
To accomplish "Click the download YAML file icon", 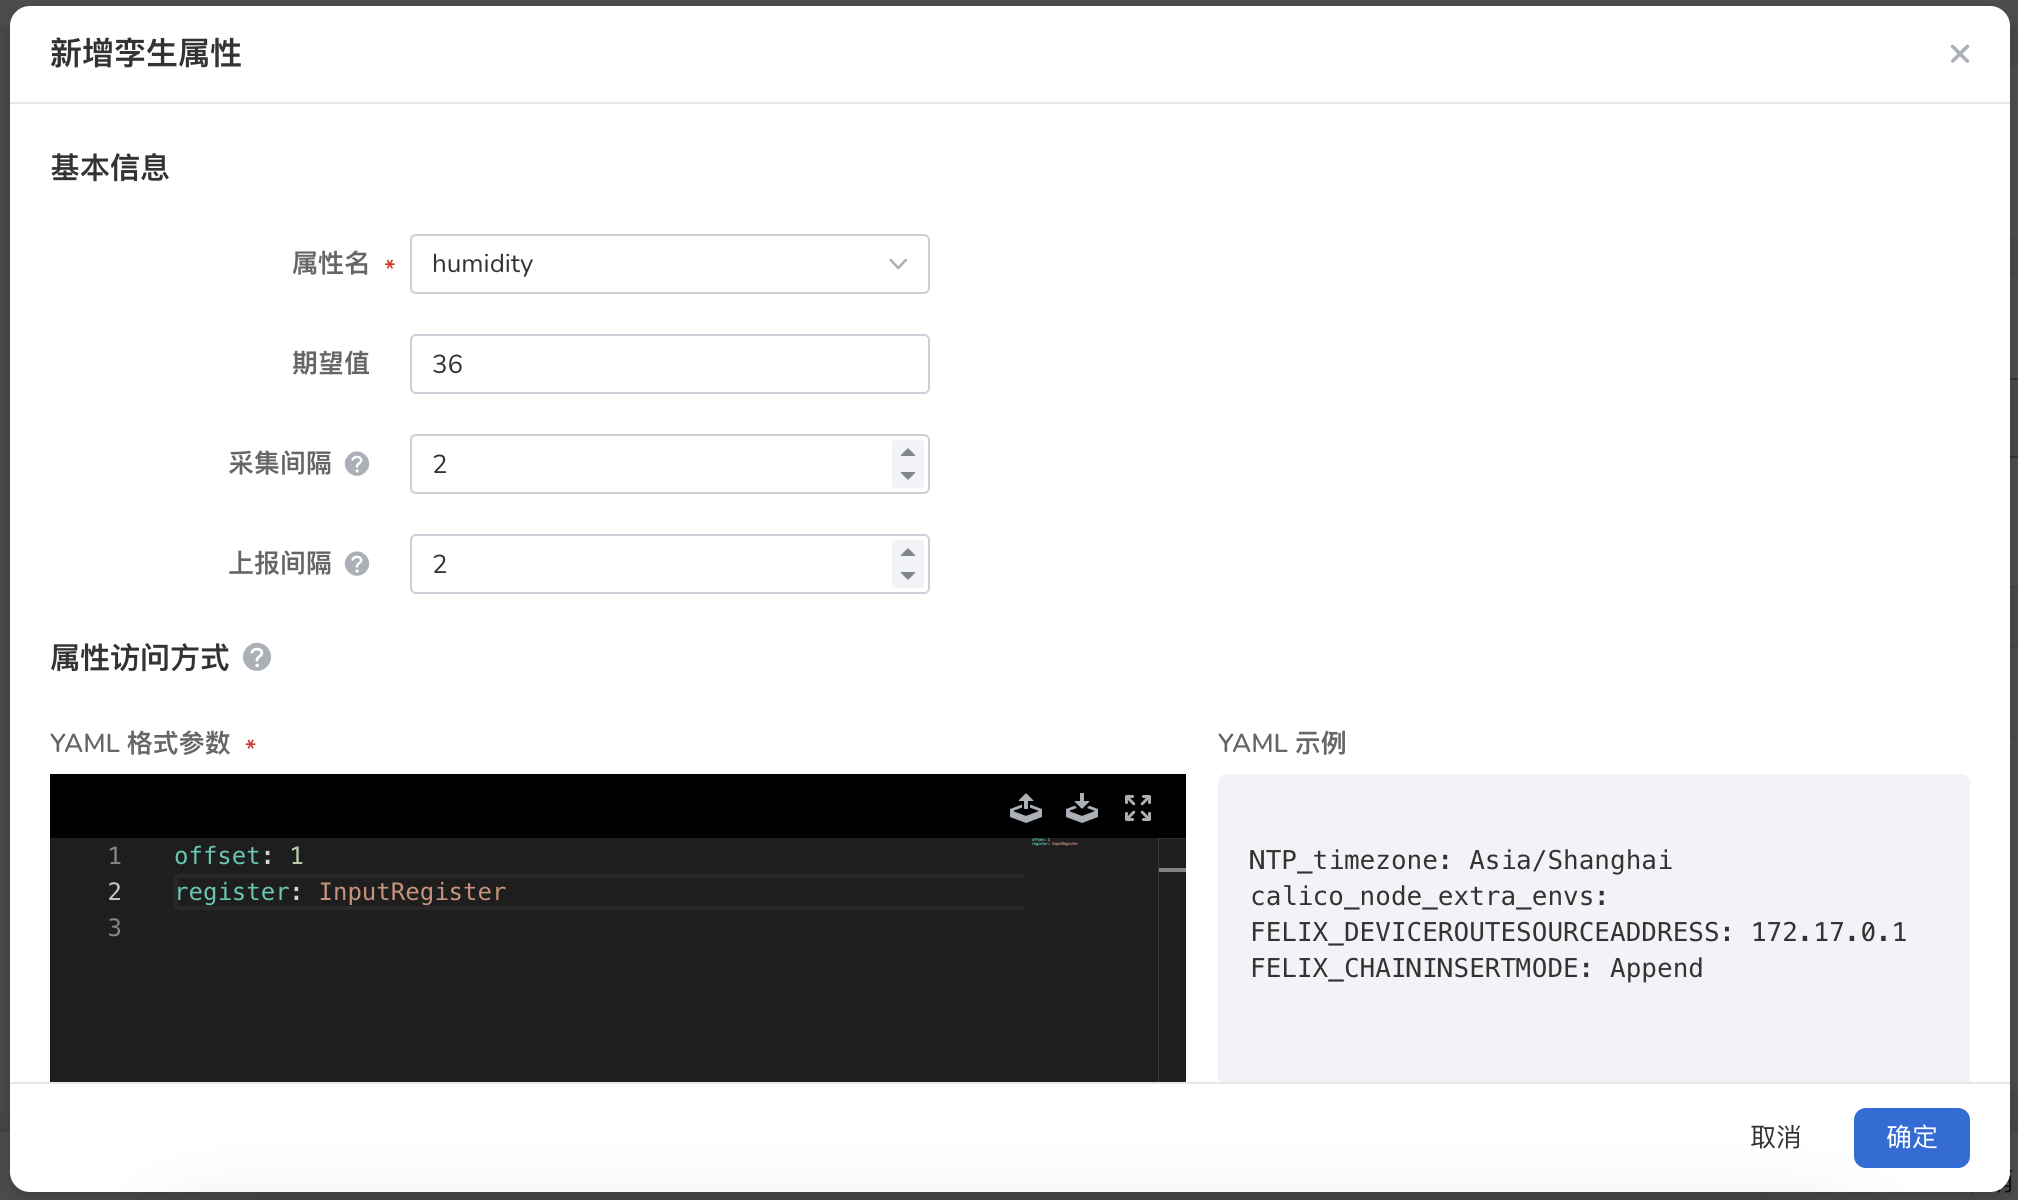I will point(1082,807).
